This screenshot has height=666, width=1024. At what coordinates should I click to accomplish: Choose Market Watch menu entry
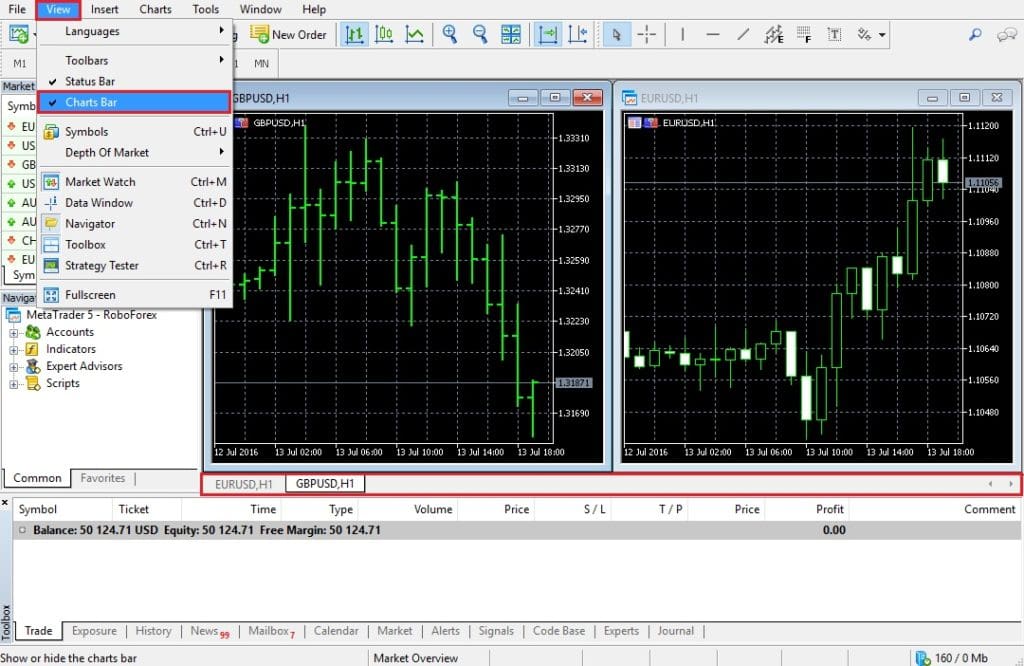click(x=134, y=182)
